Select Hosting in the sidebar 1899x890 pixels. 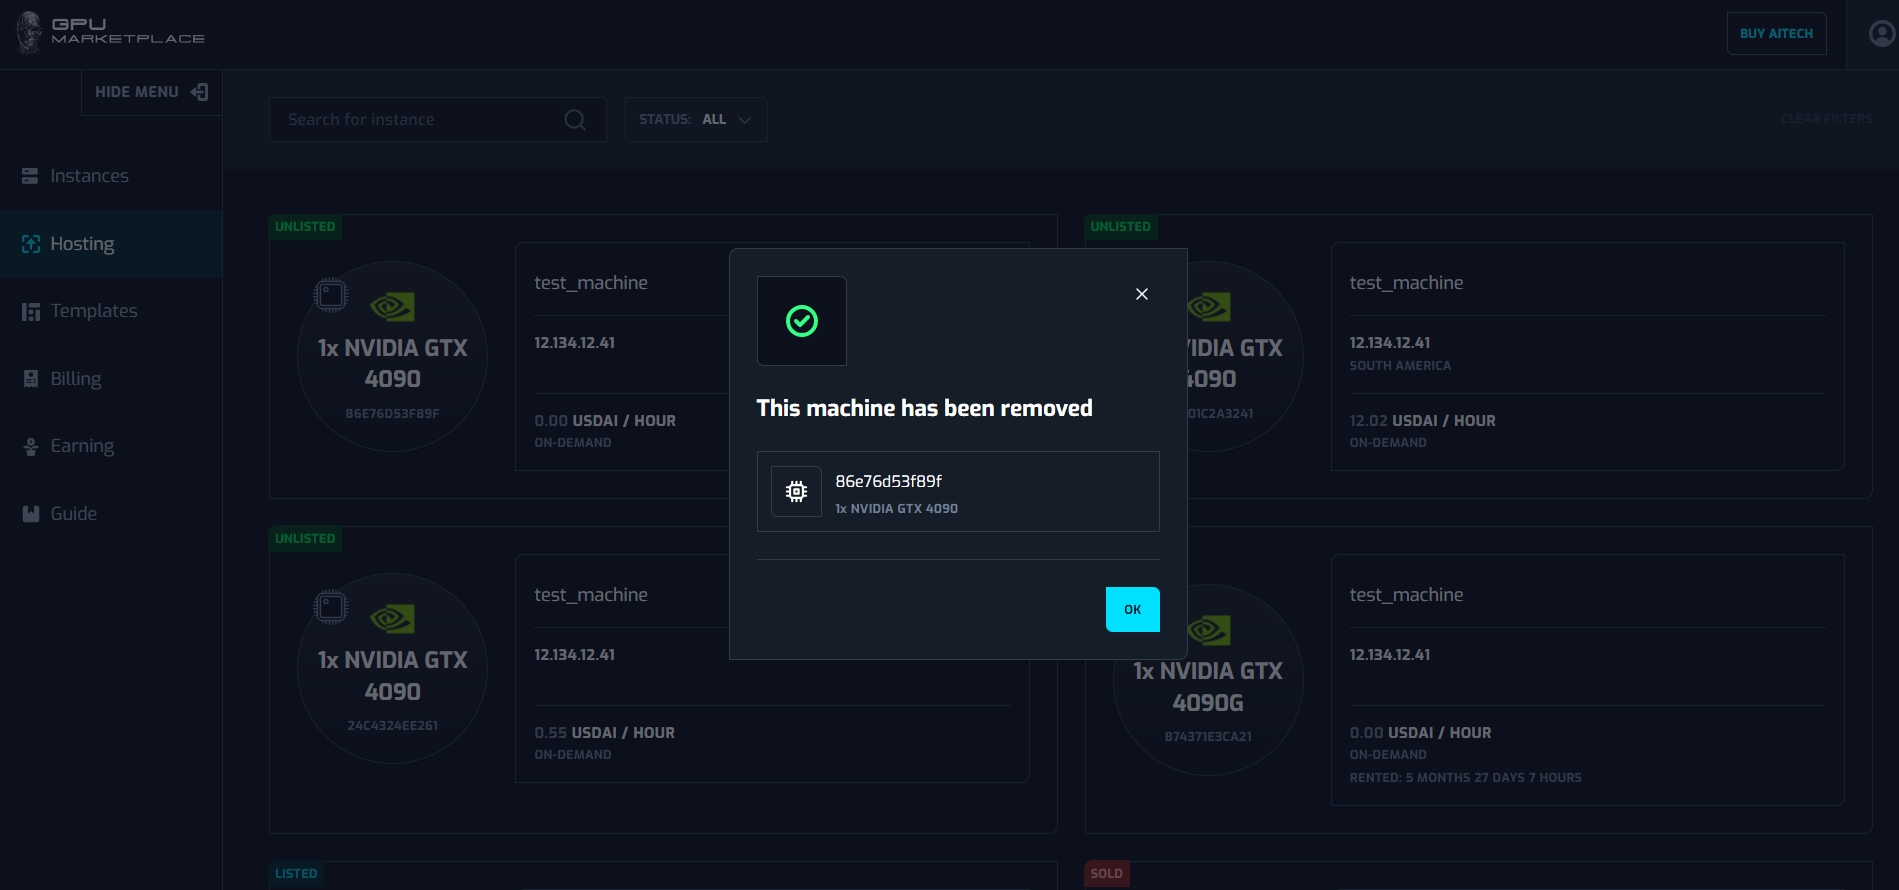point(82,244)
